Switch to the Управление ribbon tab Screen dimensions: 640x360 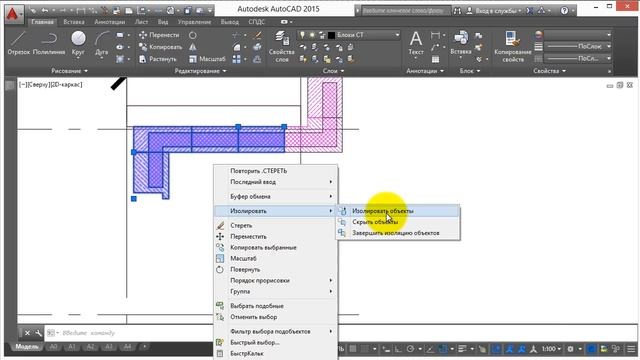[x=194, y=22]
